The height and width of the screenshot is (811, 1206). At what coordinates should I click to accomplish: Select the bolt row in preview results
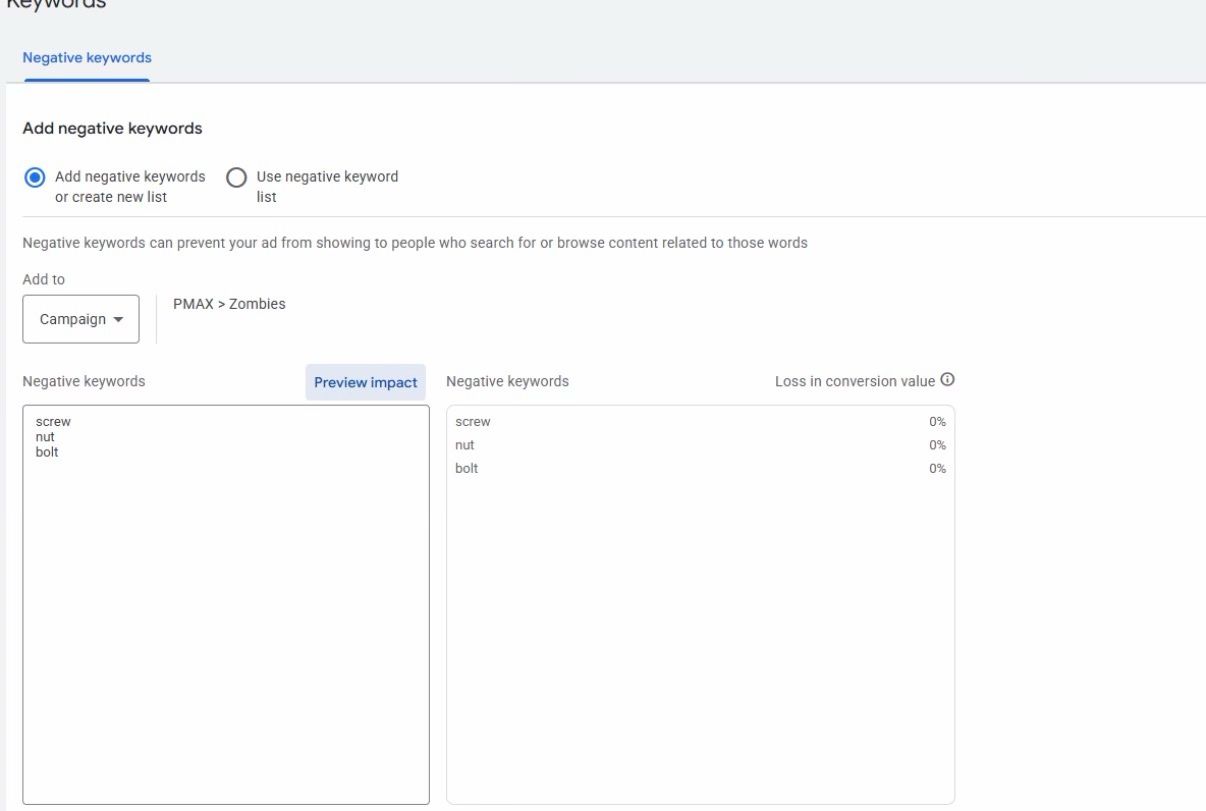[x=700, y=469]
